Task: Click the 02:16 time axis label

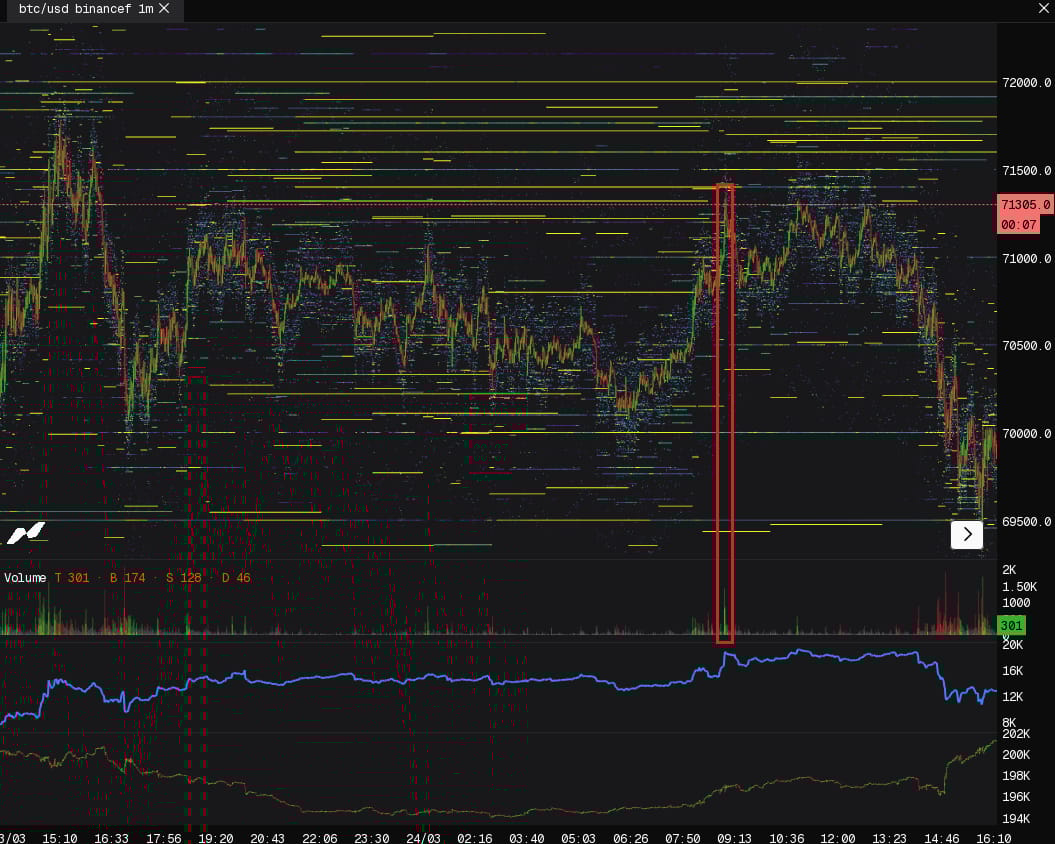Action: click(475, 838)
